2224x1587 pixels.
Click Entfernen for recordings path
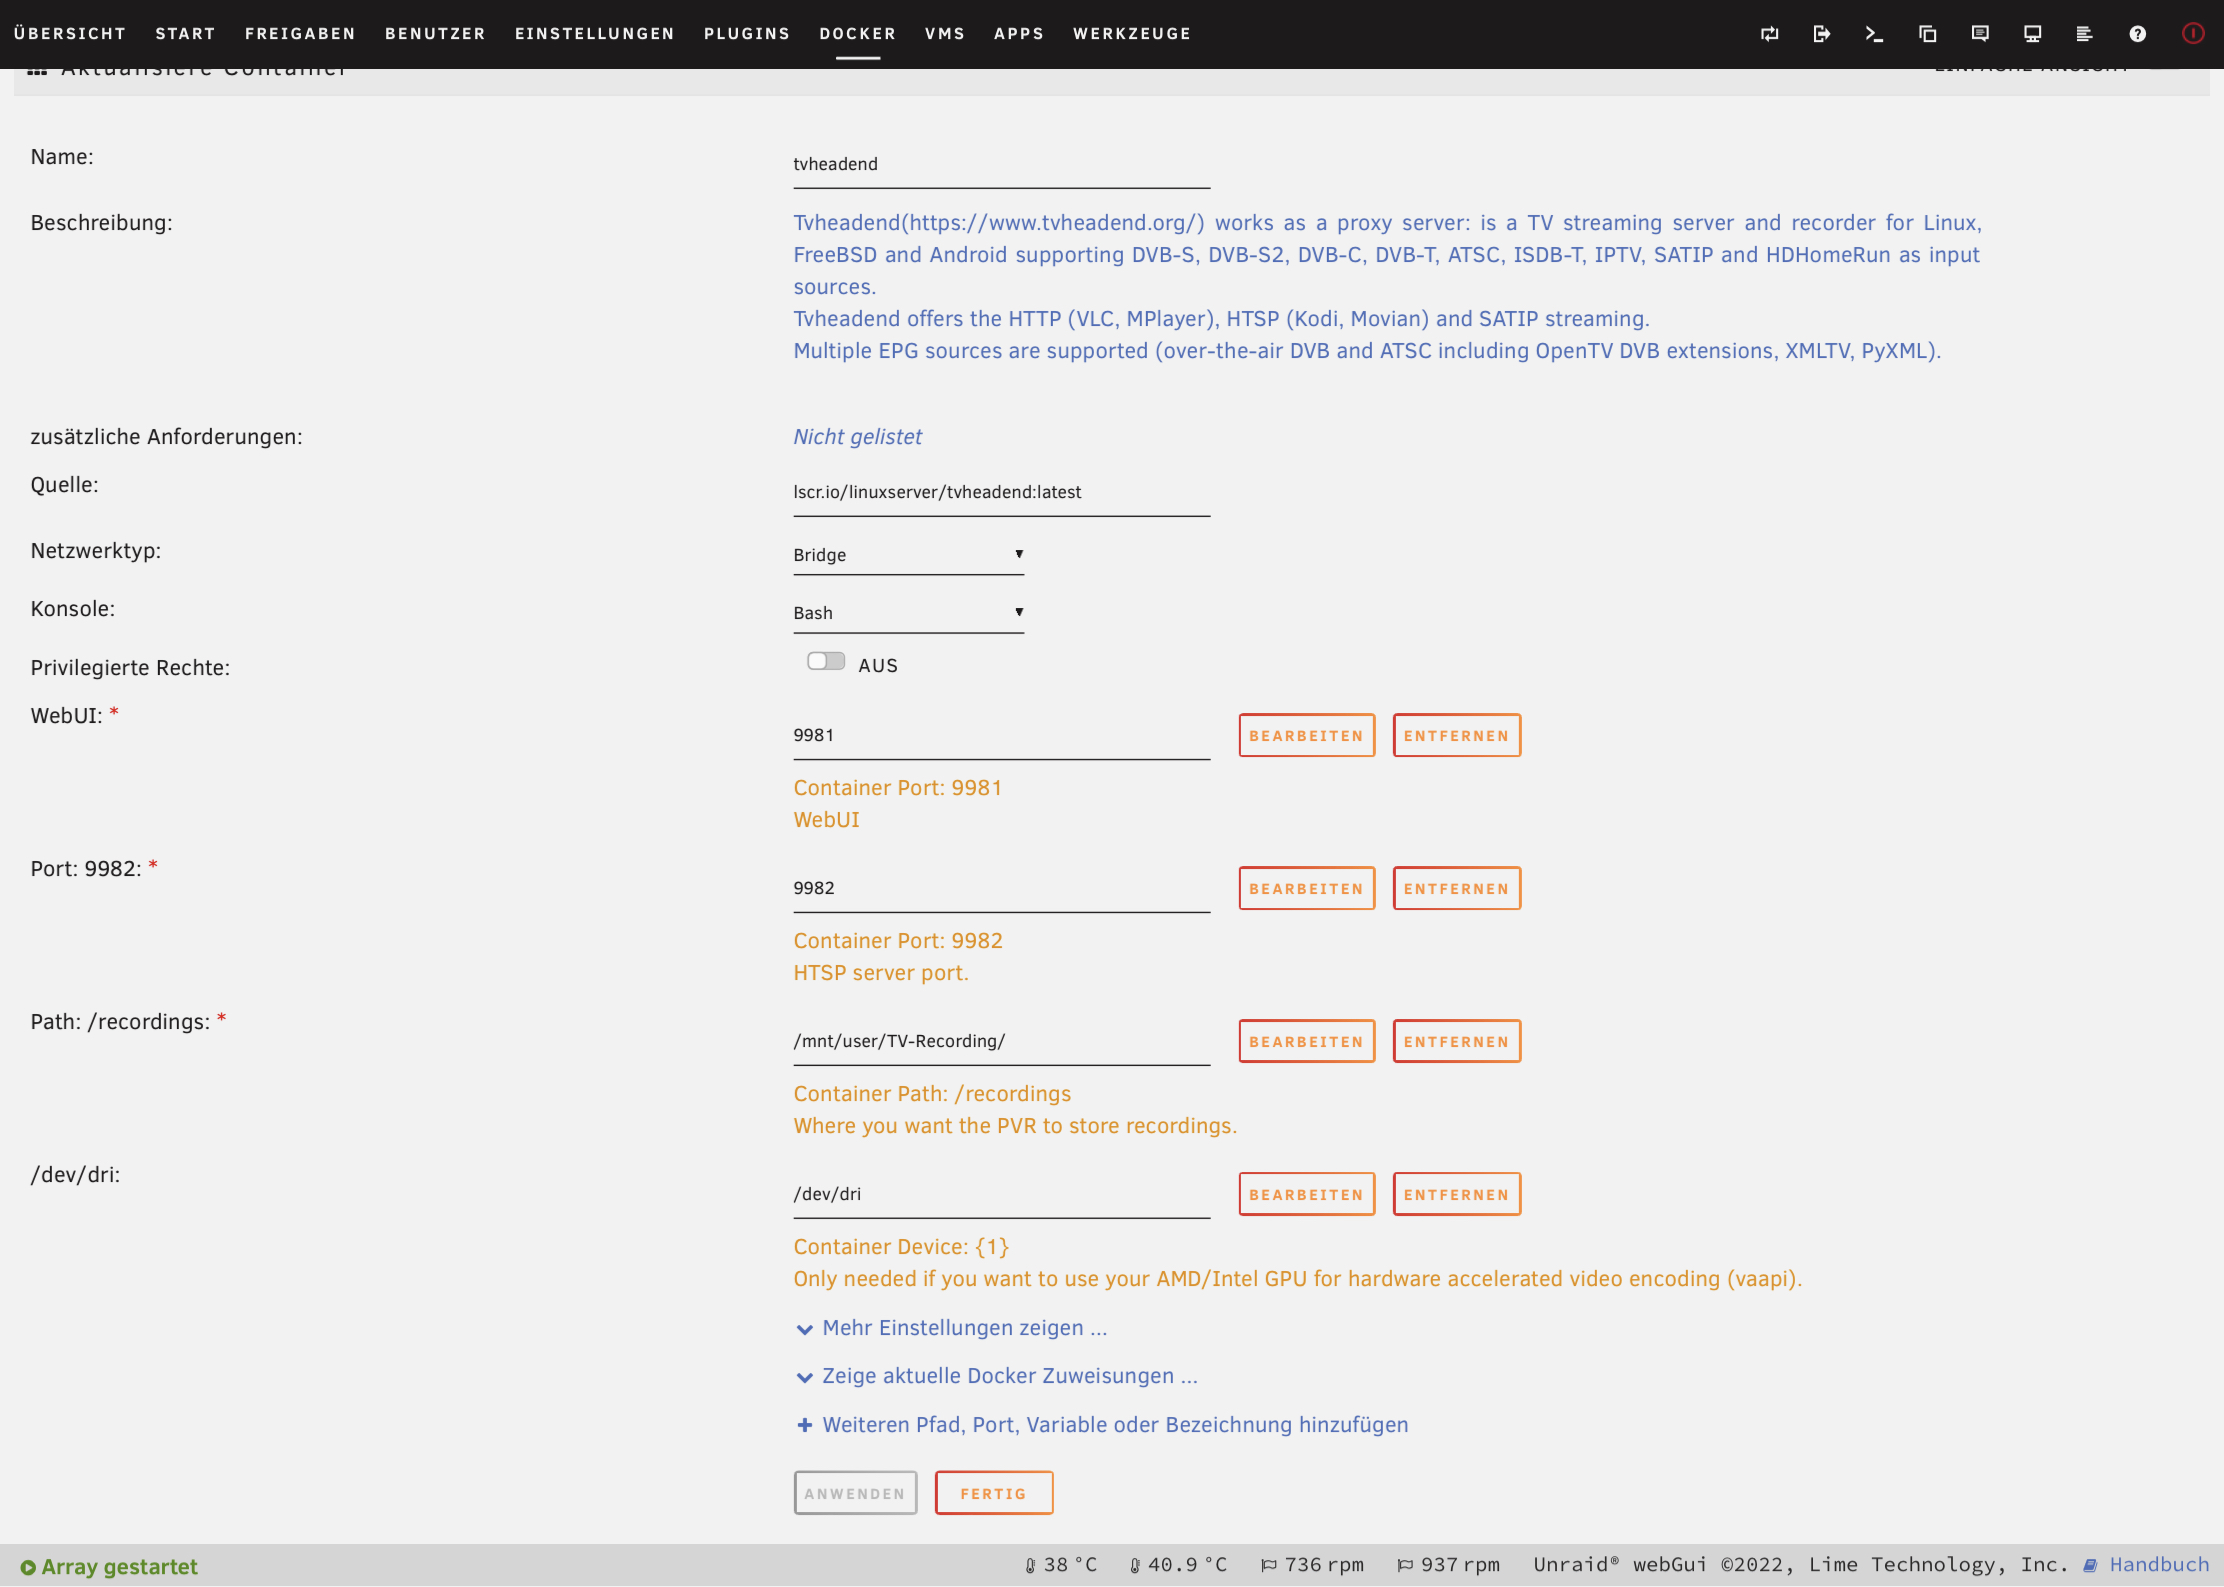tap(1457, 1042)
